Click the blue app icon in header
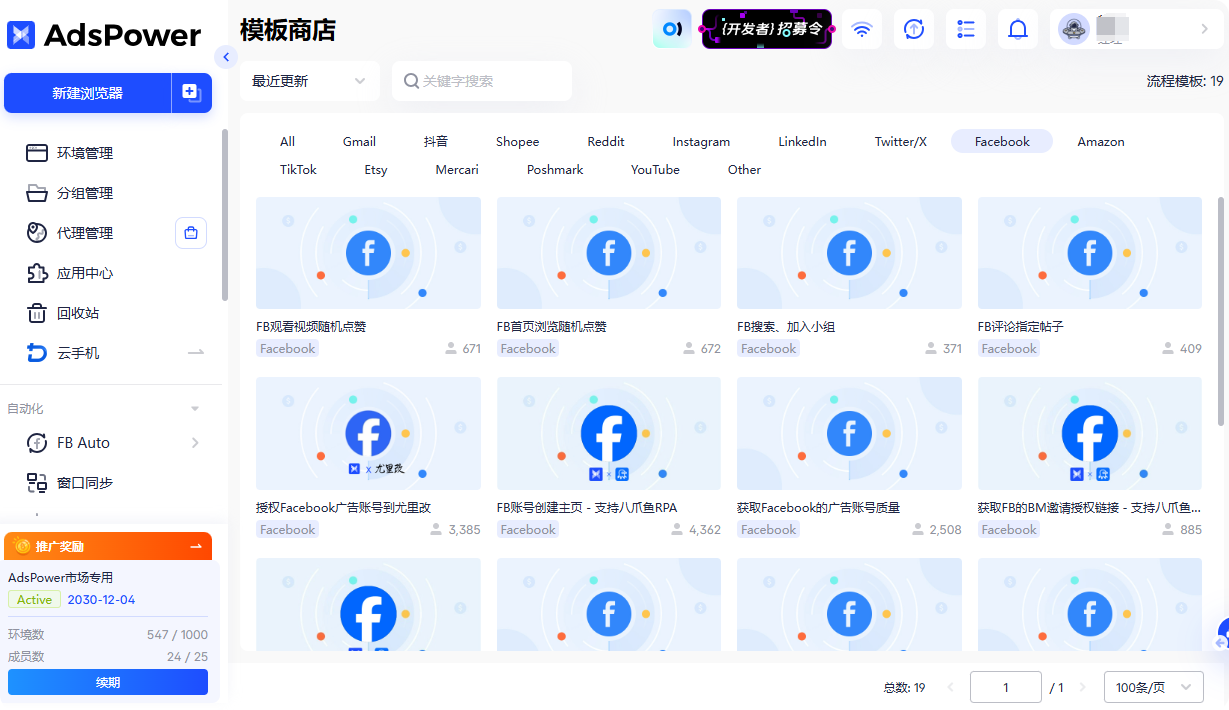This screenshot has height=710, width=1229. tap(673, 29)
